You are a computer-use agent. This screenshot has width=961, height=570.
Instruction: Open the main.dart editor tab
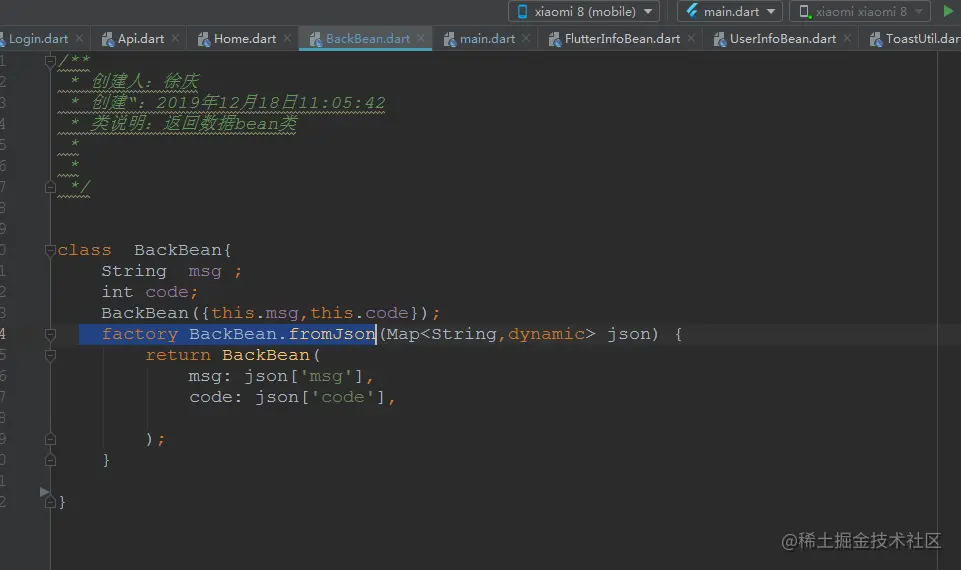tap(487, 39)
